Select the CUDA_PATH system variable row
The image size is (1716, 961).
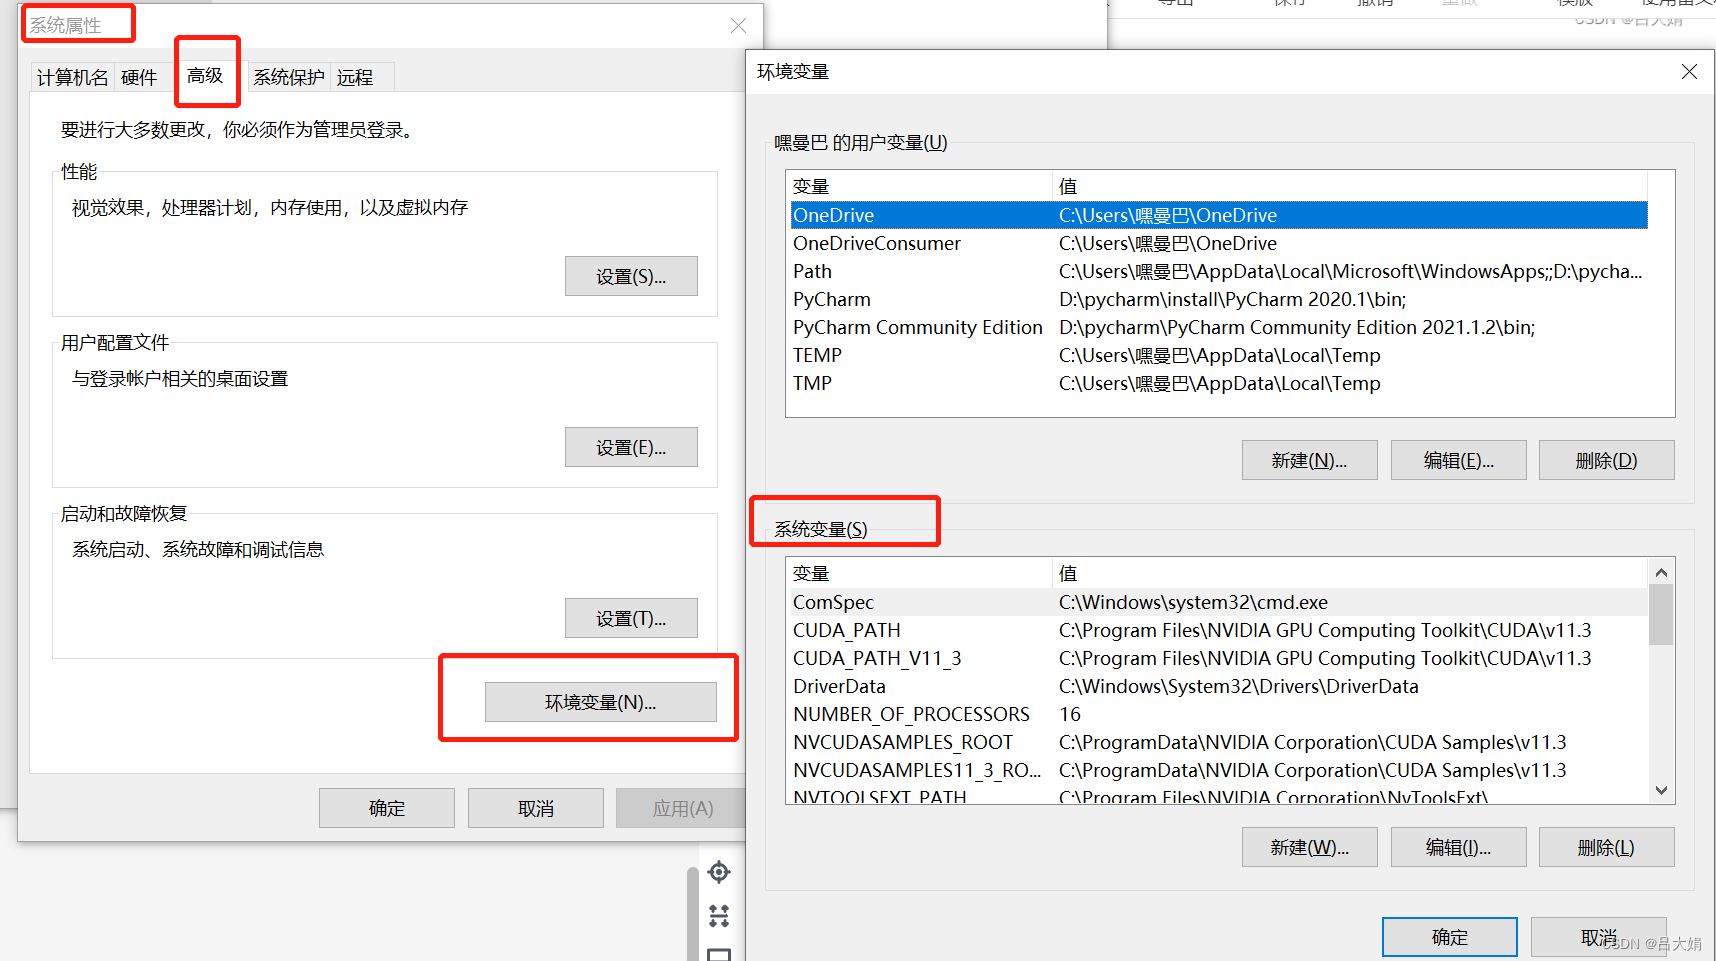click(x=1218, y=630)
